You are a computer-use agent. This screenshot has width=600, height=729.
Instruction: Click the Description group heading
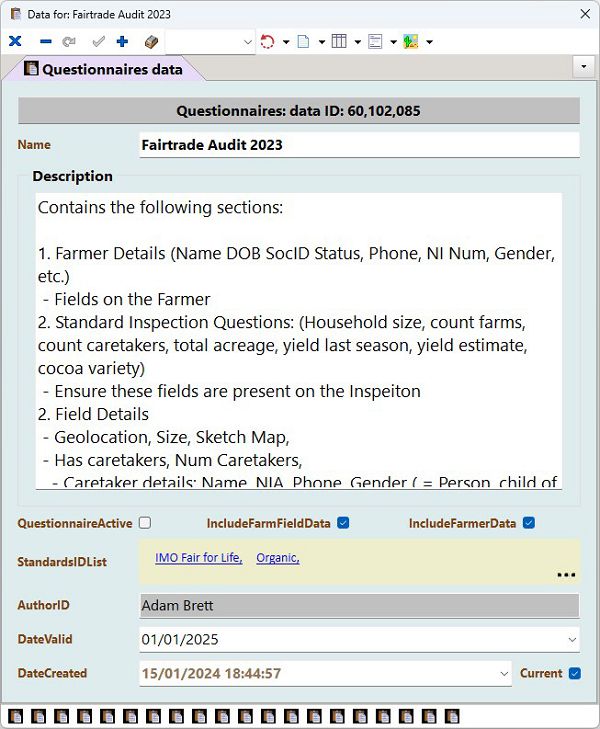73,176
